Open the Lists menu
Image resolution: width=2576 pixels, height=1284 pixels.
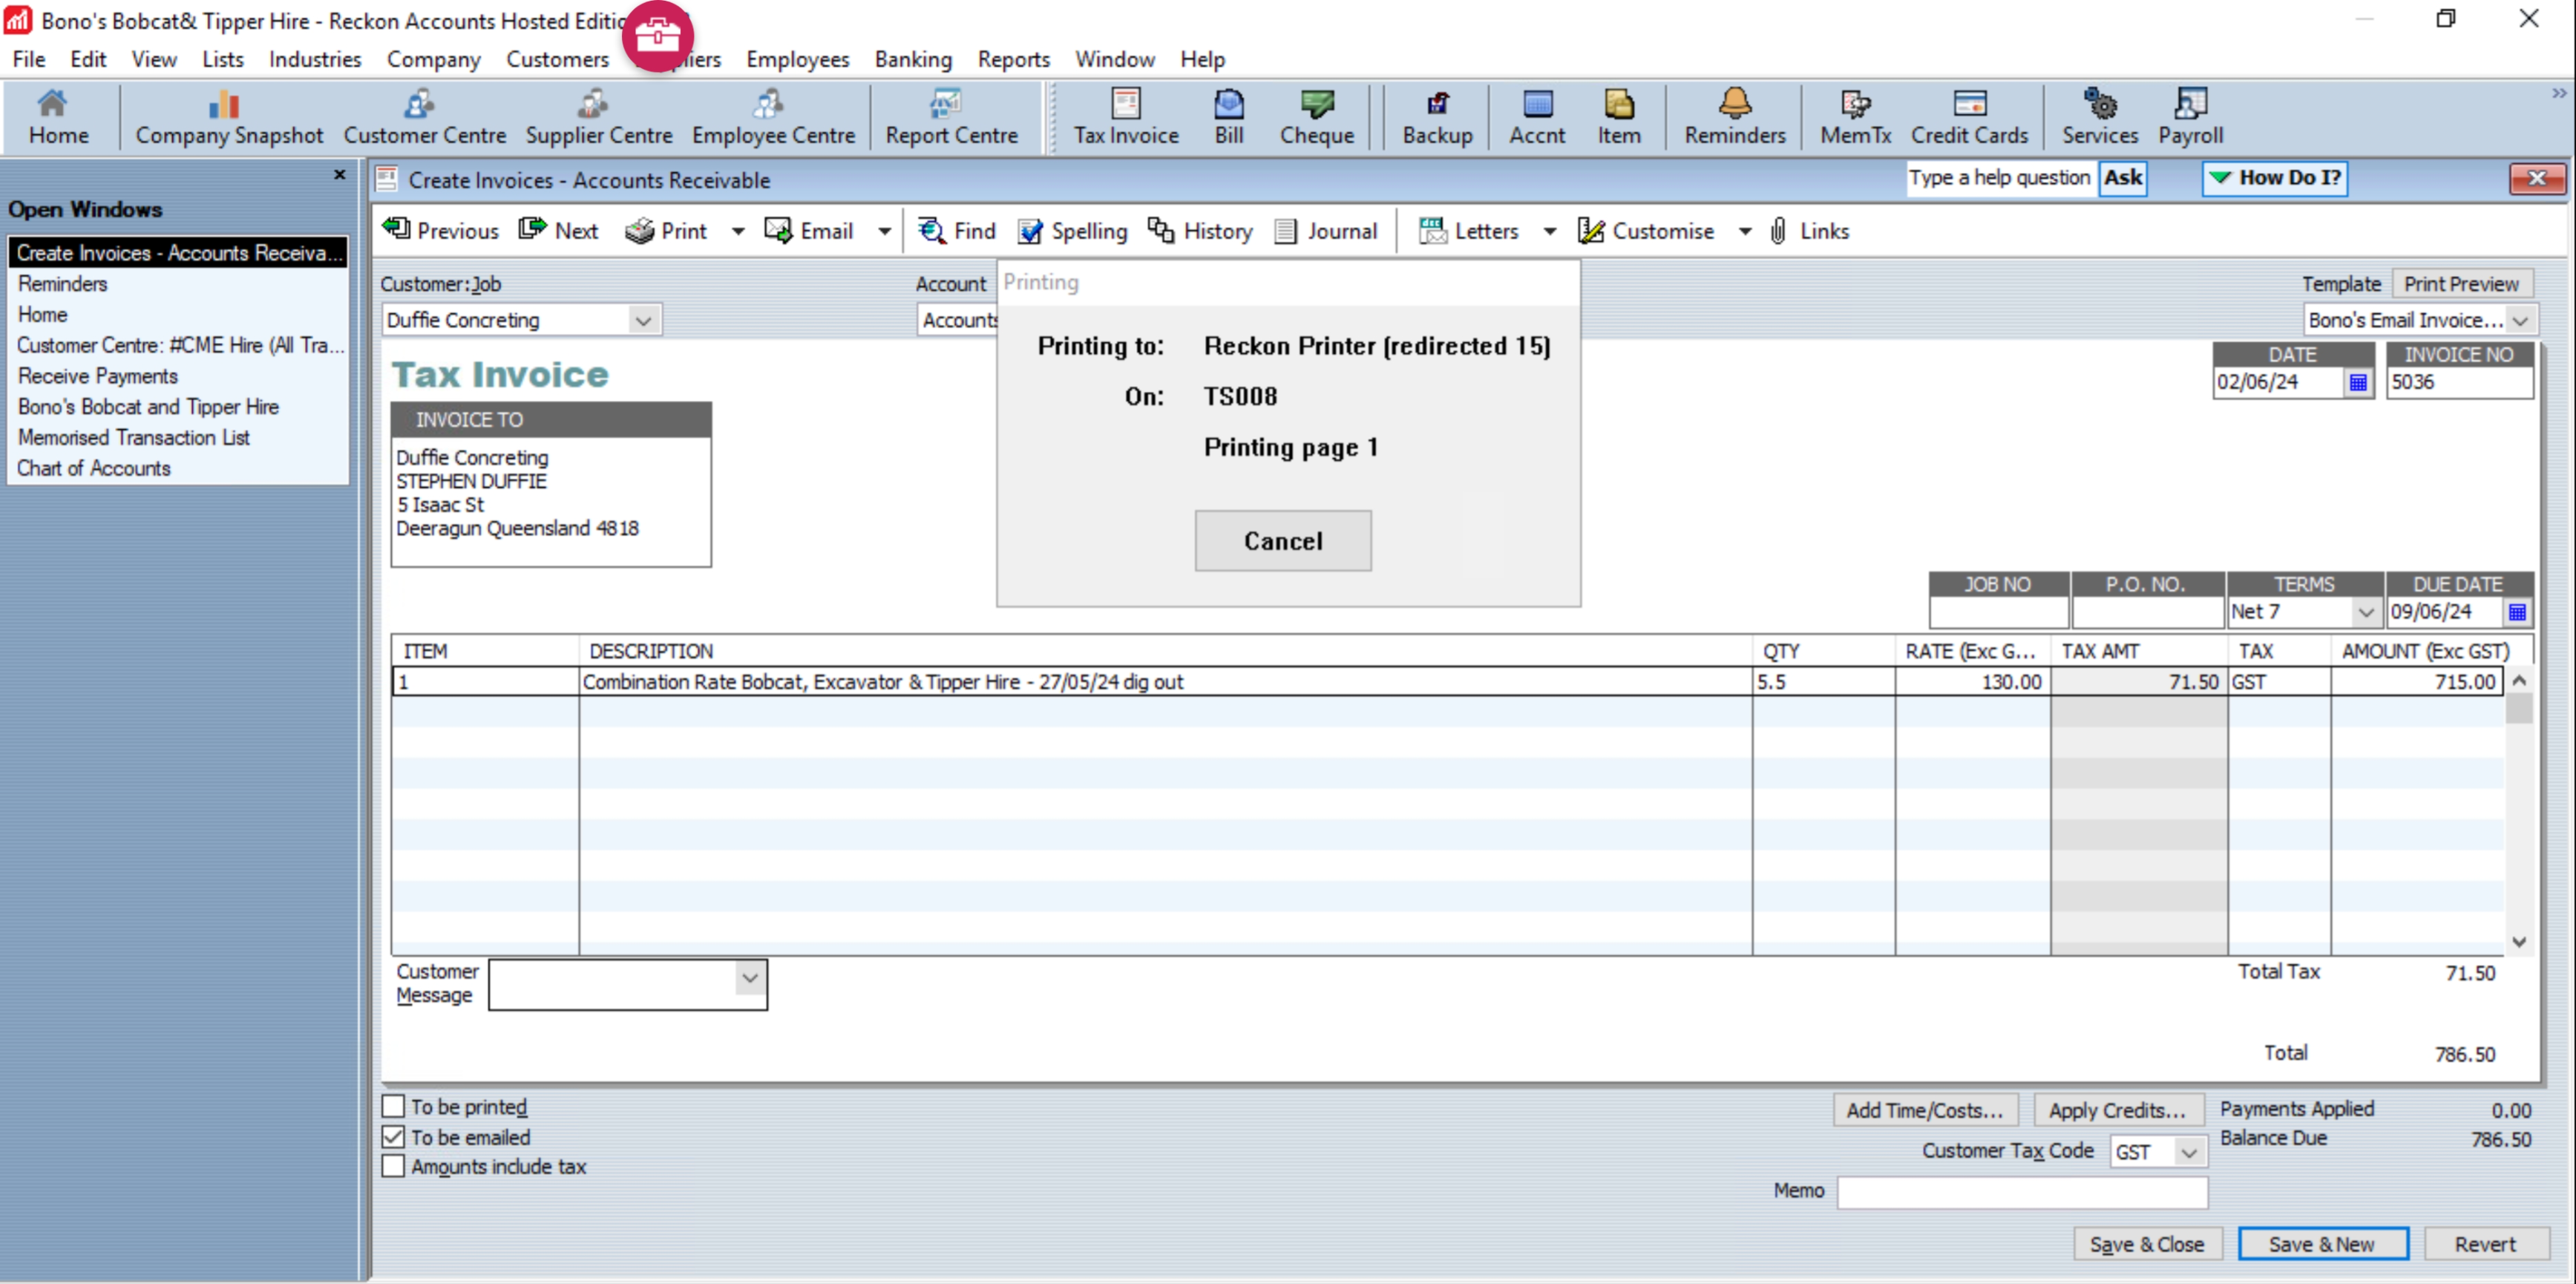pyautogui.click(x=222, y=59)
